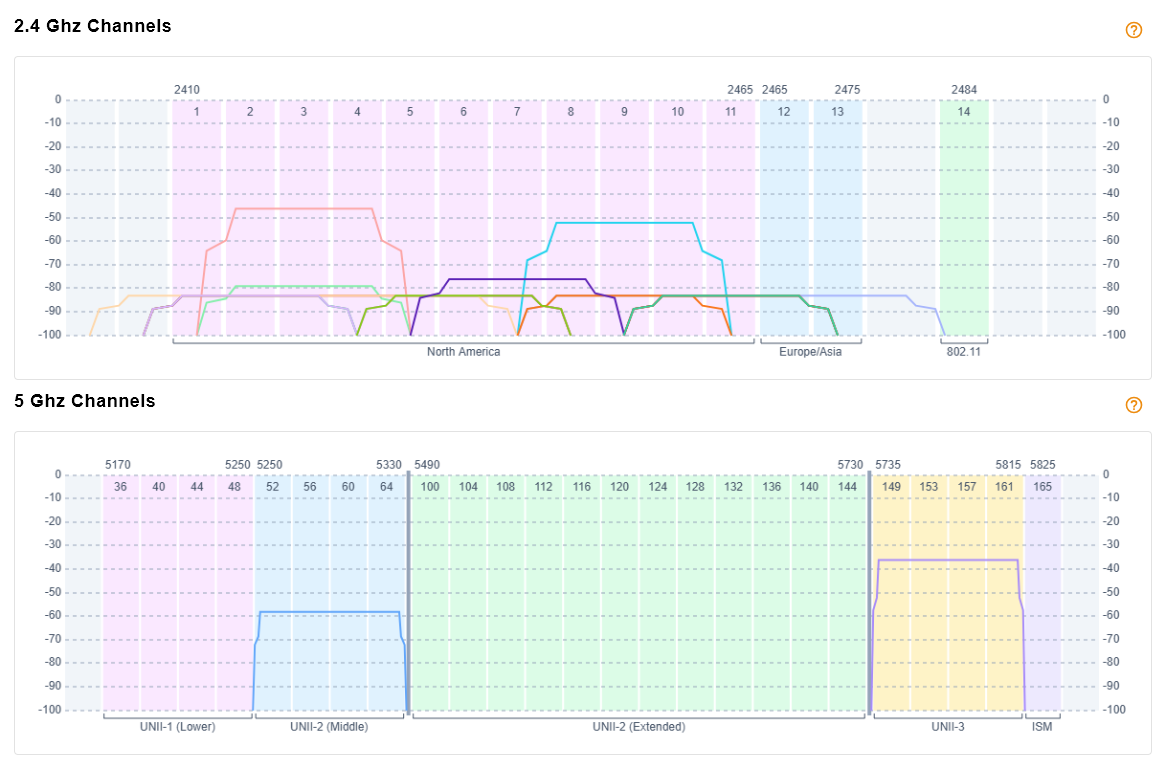
Task: Click channel 104 label in 5 GHz chart
Action: pyautogui.click(x=468, y=487)
